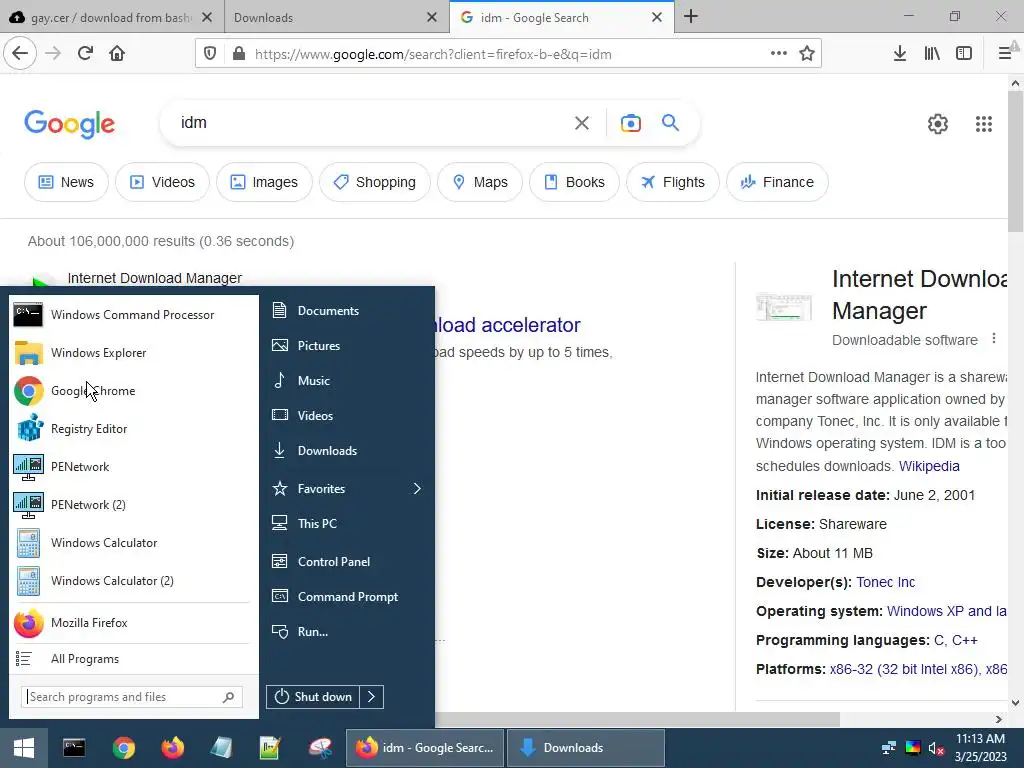Screen dimensions: 1024x768
Task: Open knowledge panel three-dot more options
Action: pyautogui.click(x=994, y=338)
